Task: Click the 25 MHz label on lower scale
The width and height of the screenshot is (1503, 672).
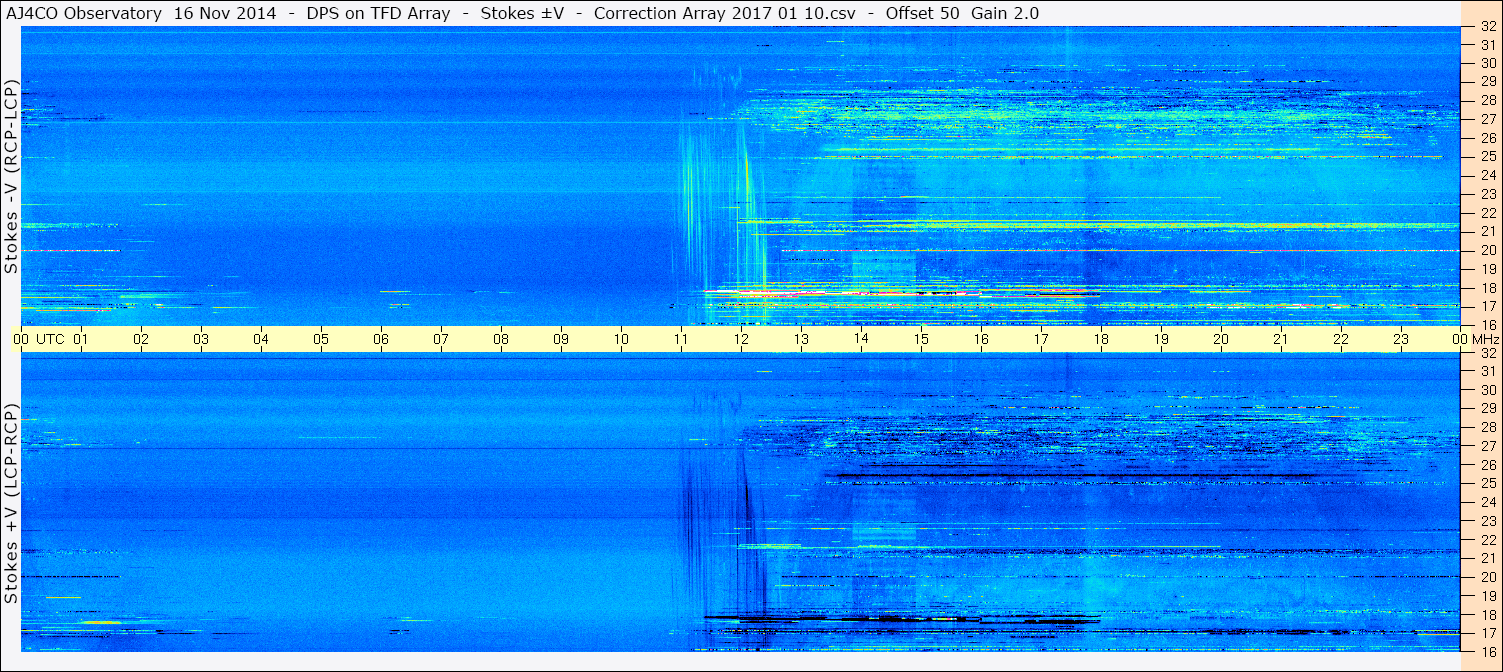Action: 1487,483
